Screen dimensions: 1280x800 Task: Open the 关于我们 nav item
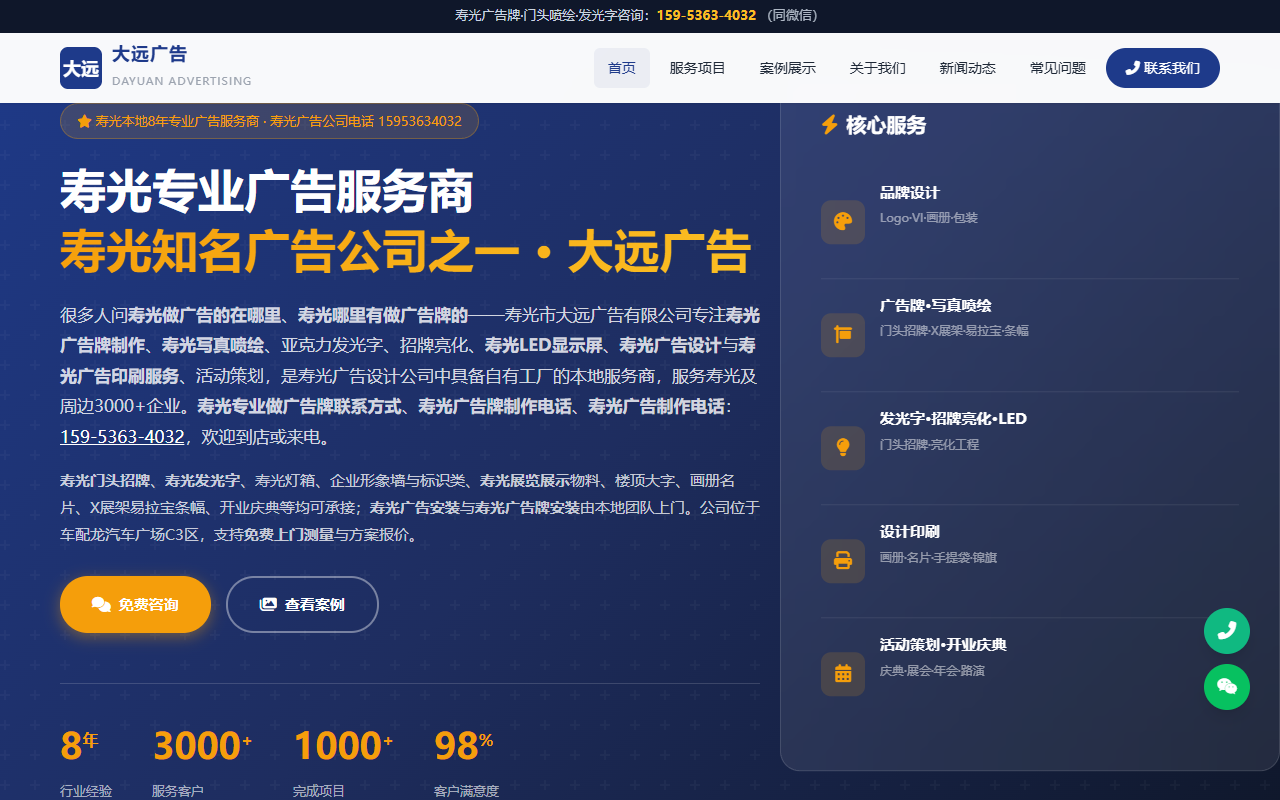click(878, 68)
